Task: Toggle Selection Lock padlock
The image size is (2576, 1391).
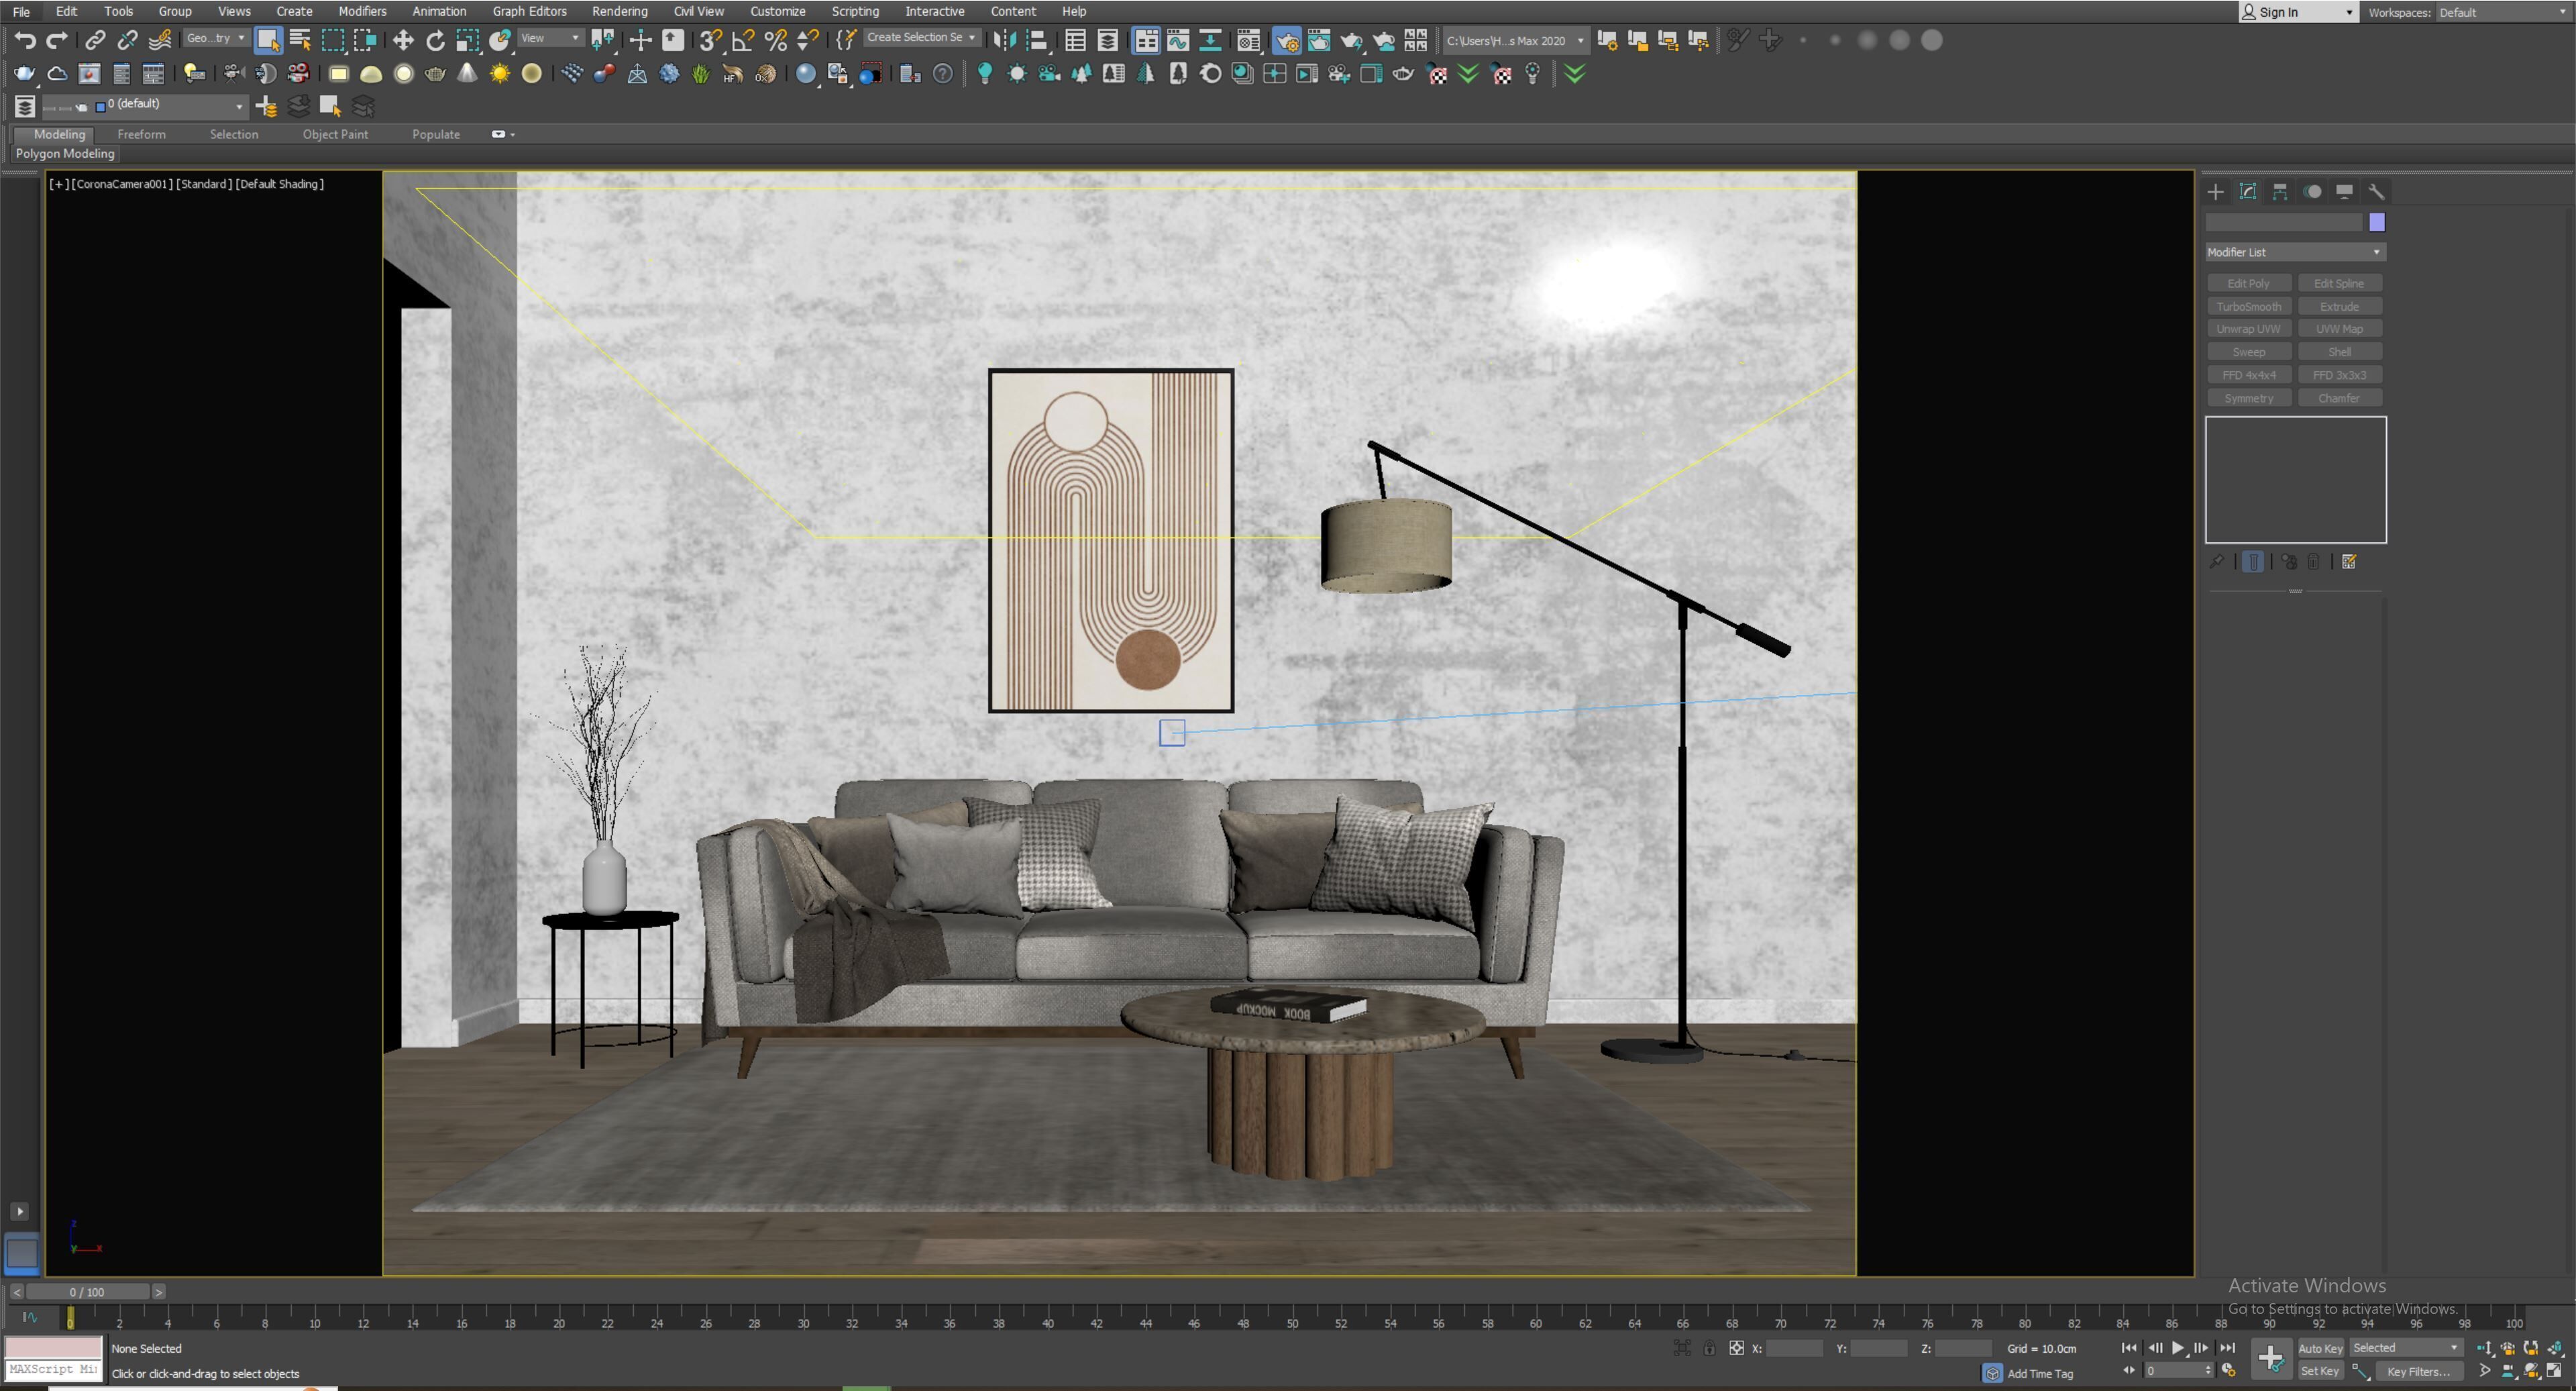Action: pos(1709,1349)
